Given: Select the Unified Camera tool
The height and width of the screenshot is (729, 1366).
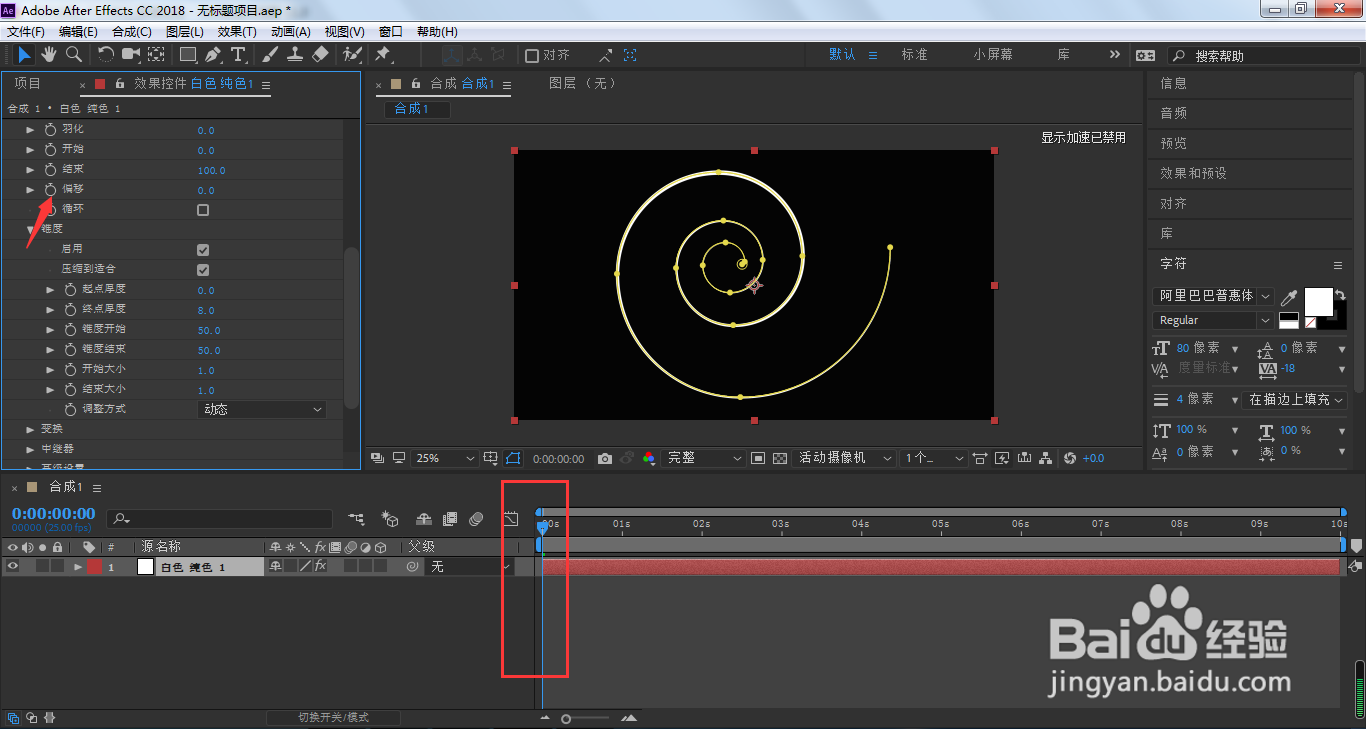Looking at the screenshot, I should [x=130, y=54].
